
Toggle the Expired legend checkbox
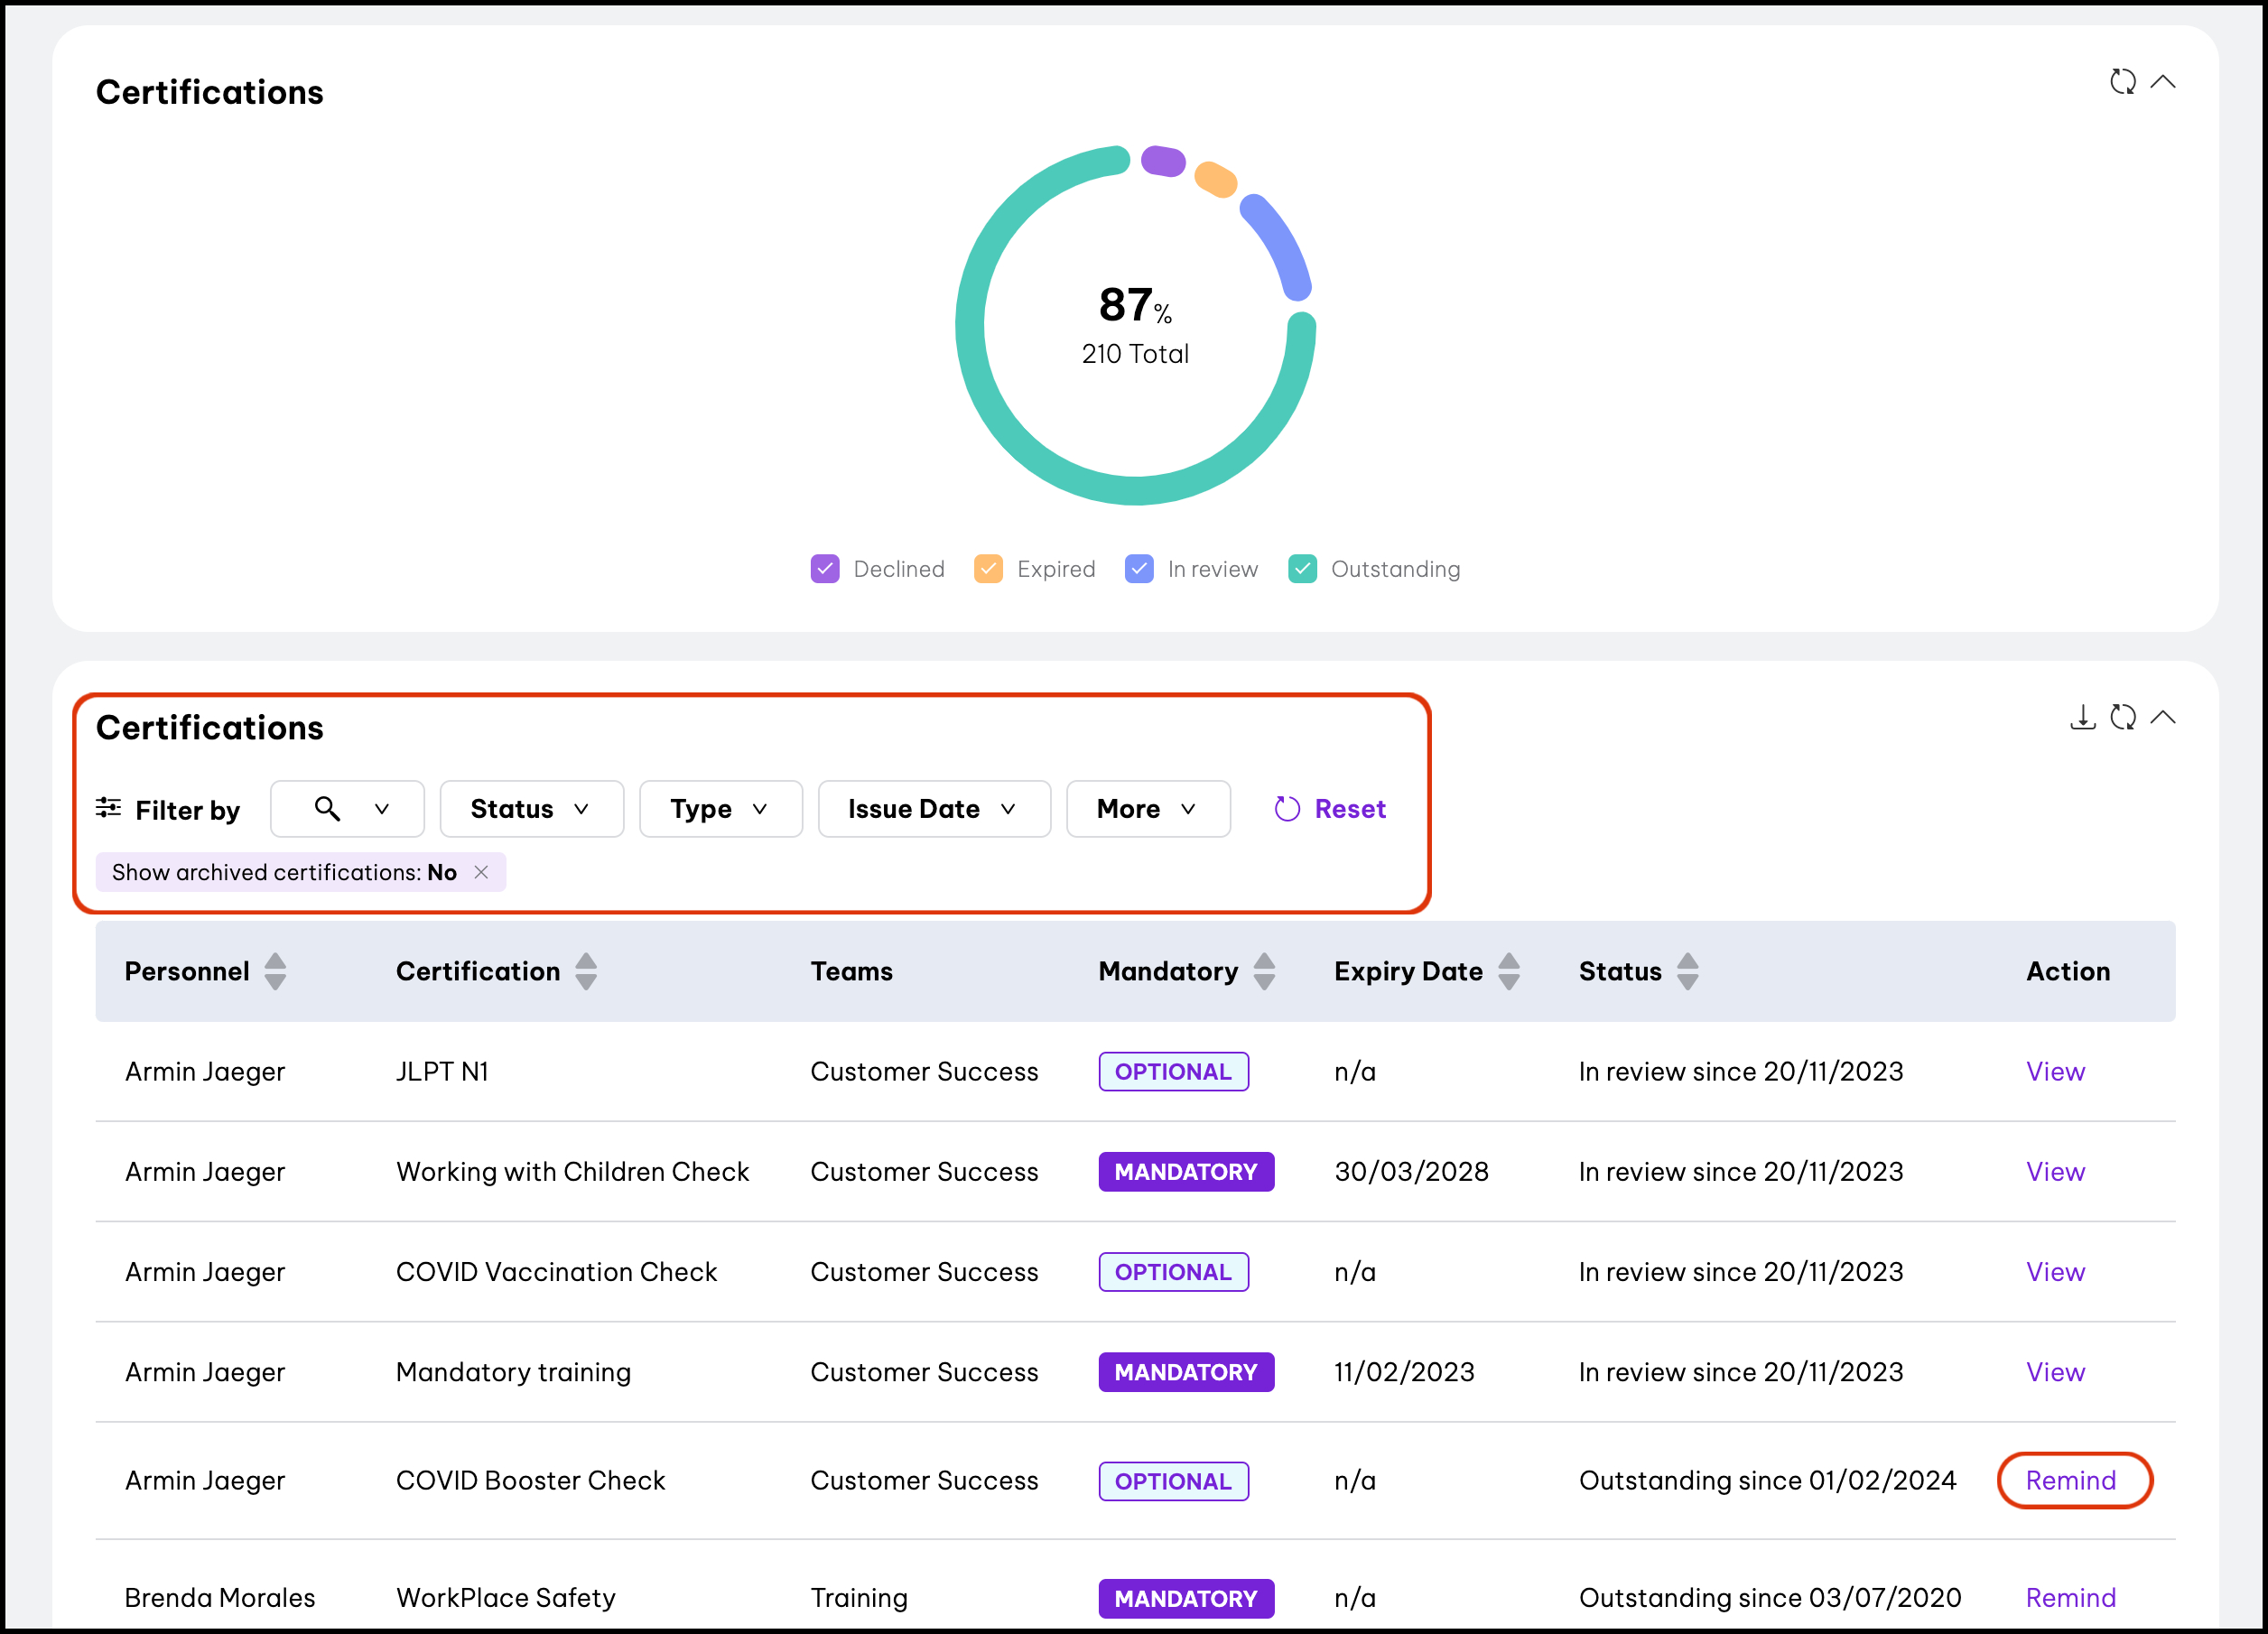tap(988, 569)
